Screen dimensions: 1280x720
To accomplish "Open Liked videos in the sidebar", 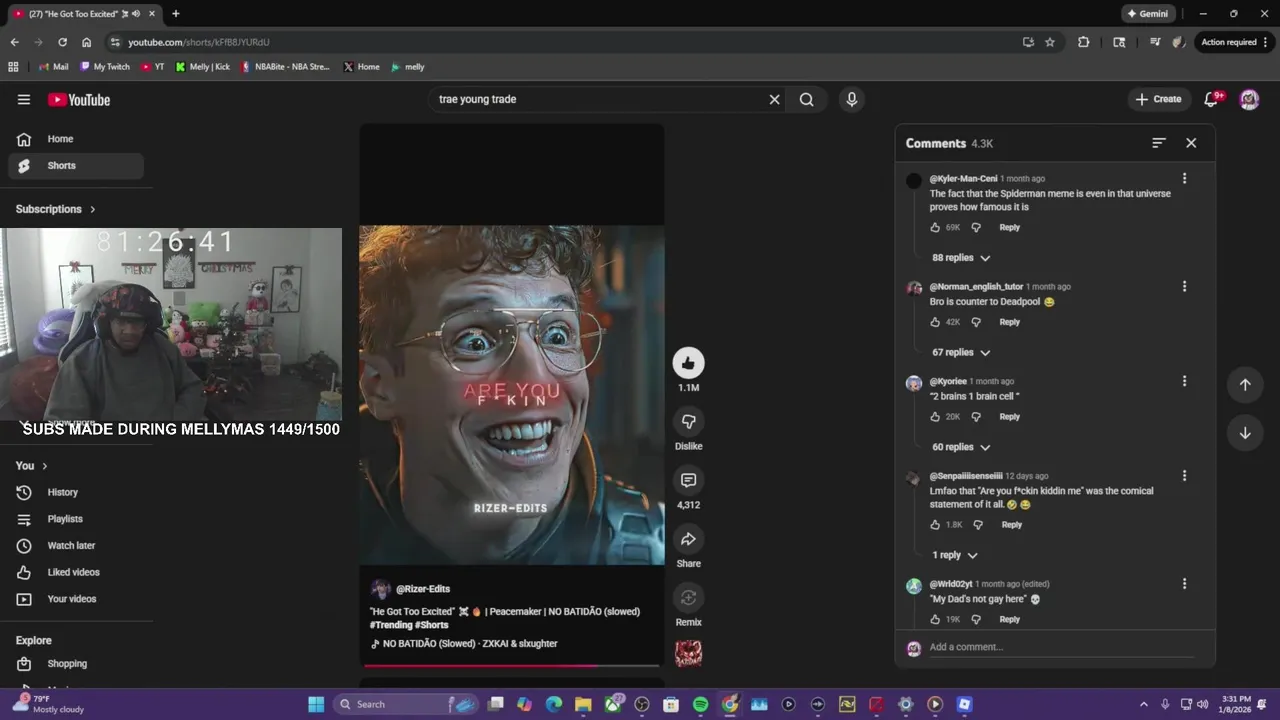I will point(76,572).
